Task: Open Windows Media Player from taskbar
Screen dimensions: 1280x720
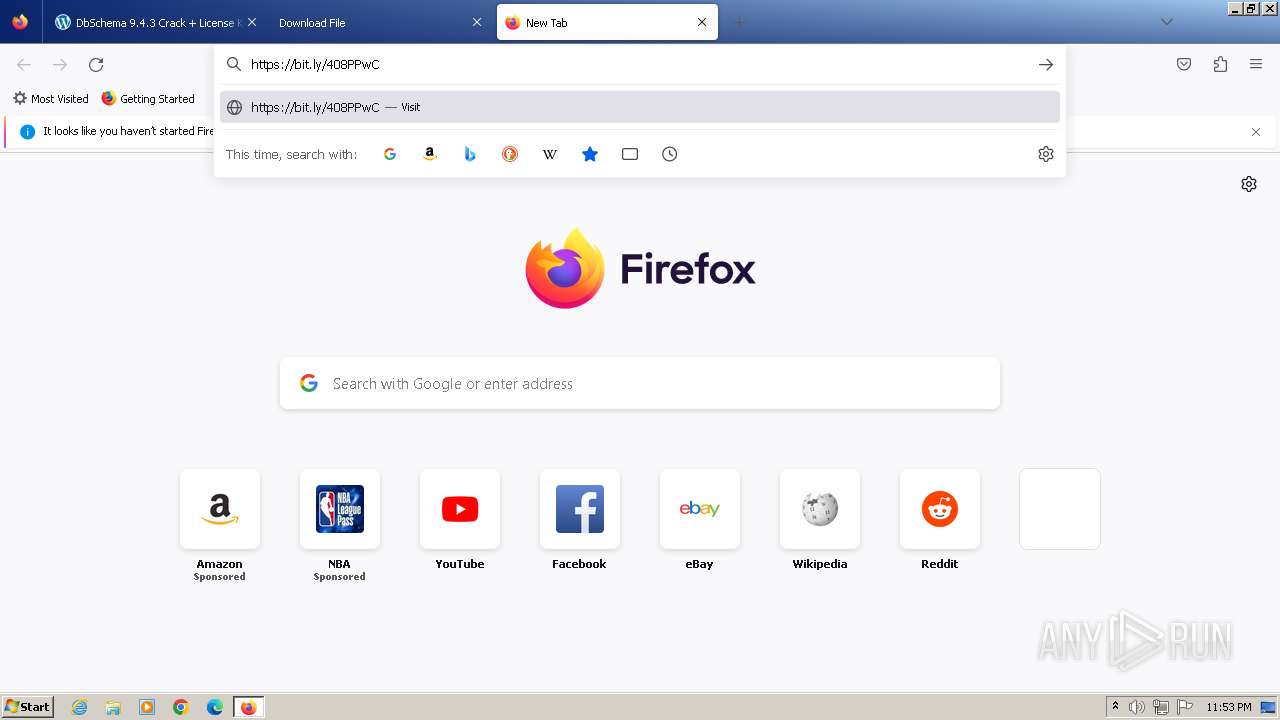Action: coord(147,707)
